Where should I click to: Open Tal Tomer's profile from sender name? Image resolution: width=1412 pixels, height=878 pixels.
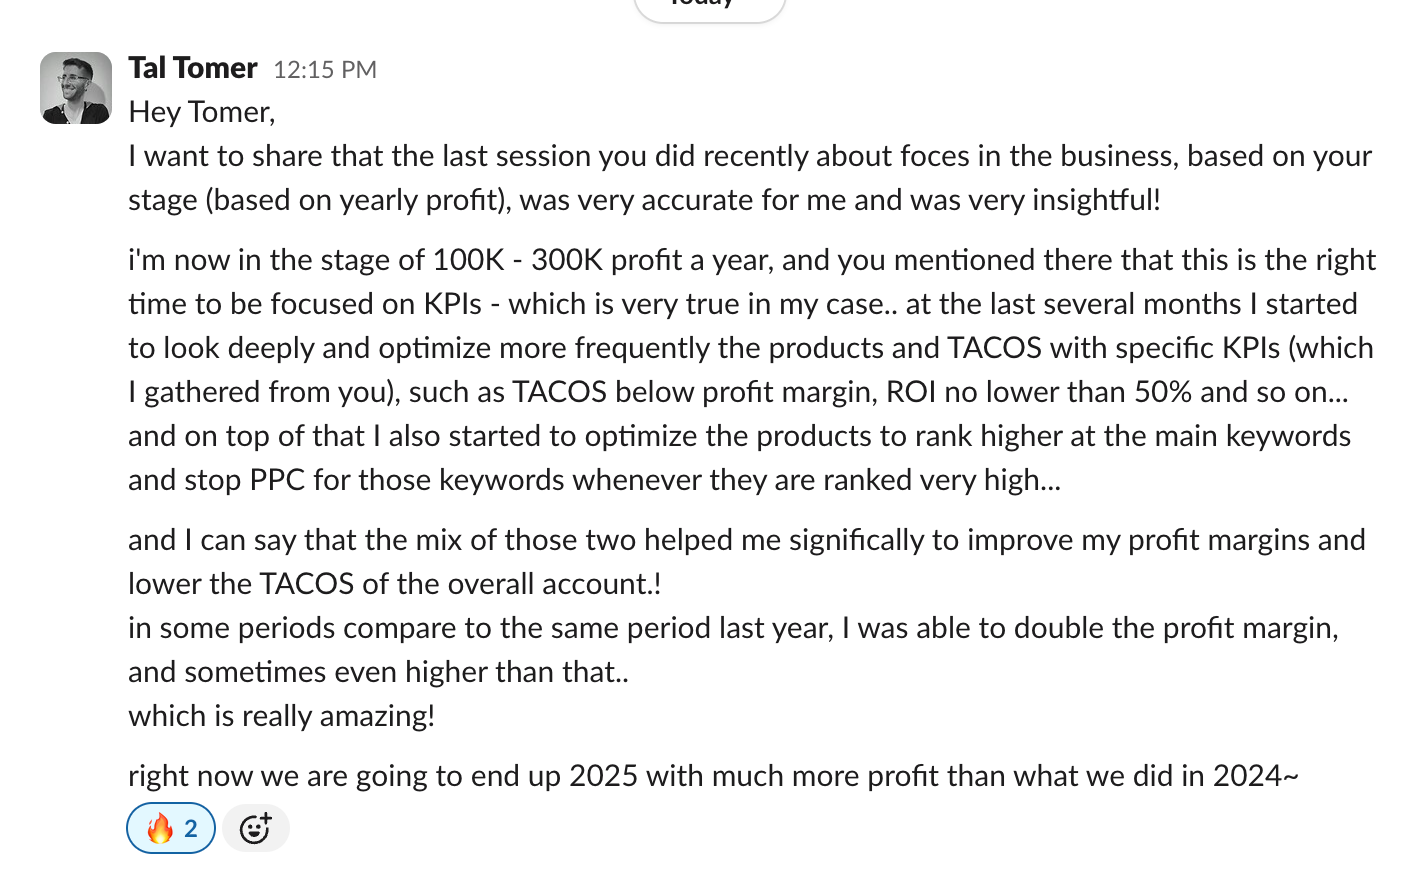tap(193, 68)
